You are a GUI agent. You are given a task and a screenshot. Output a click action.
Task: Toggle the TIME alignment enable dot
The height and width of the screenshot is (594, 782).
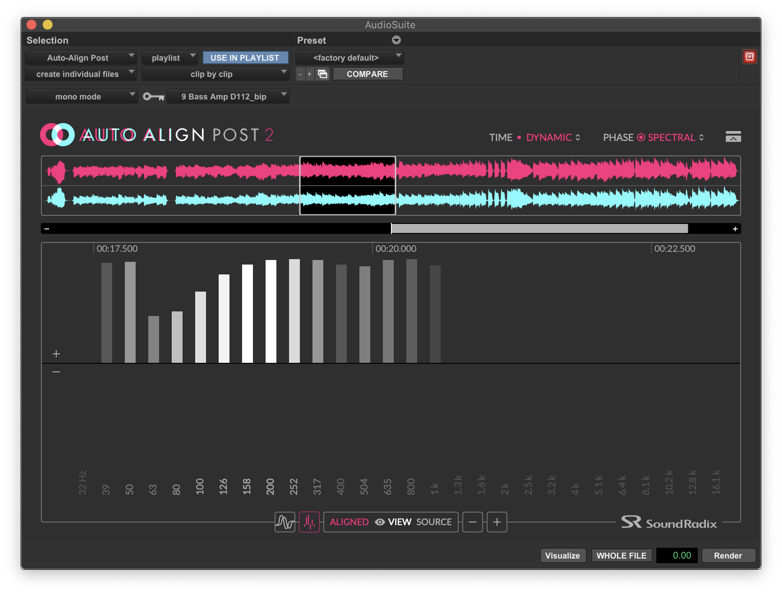[x=519, y=137]
